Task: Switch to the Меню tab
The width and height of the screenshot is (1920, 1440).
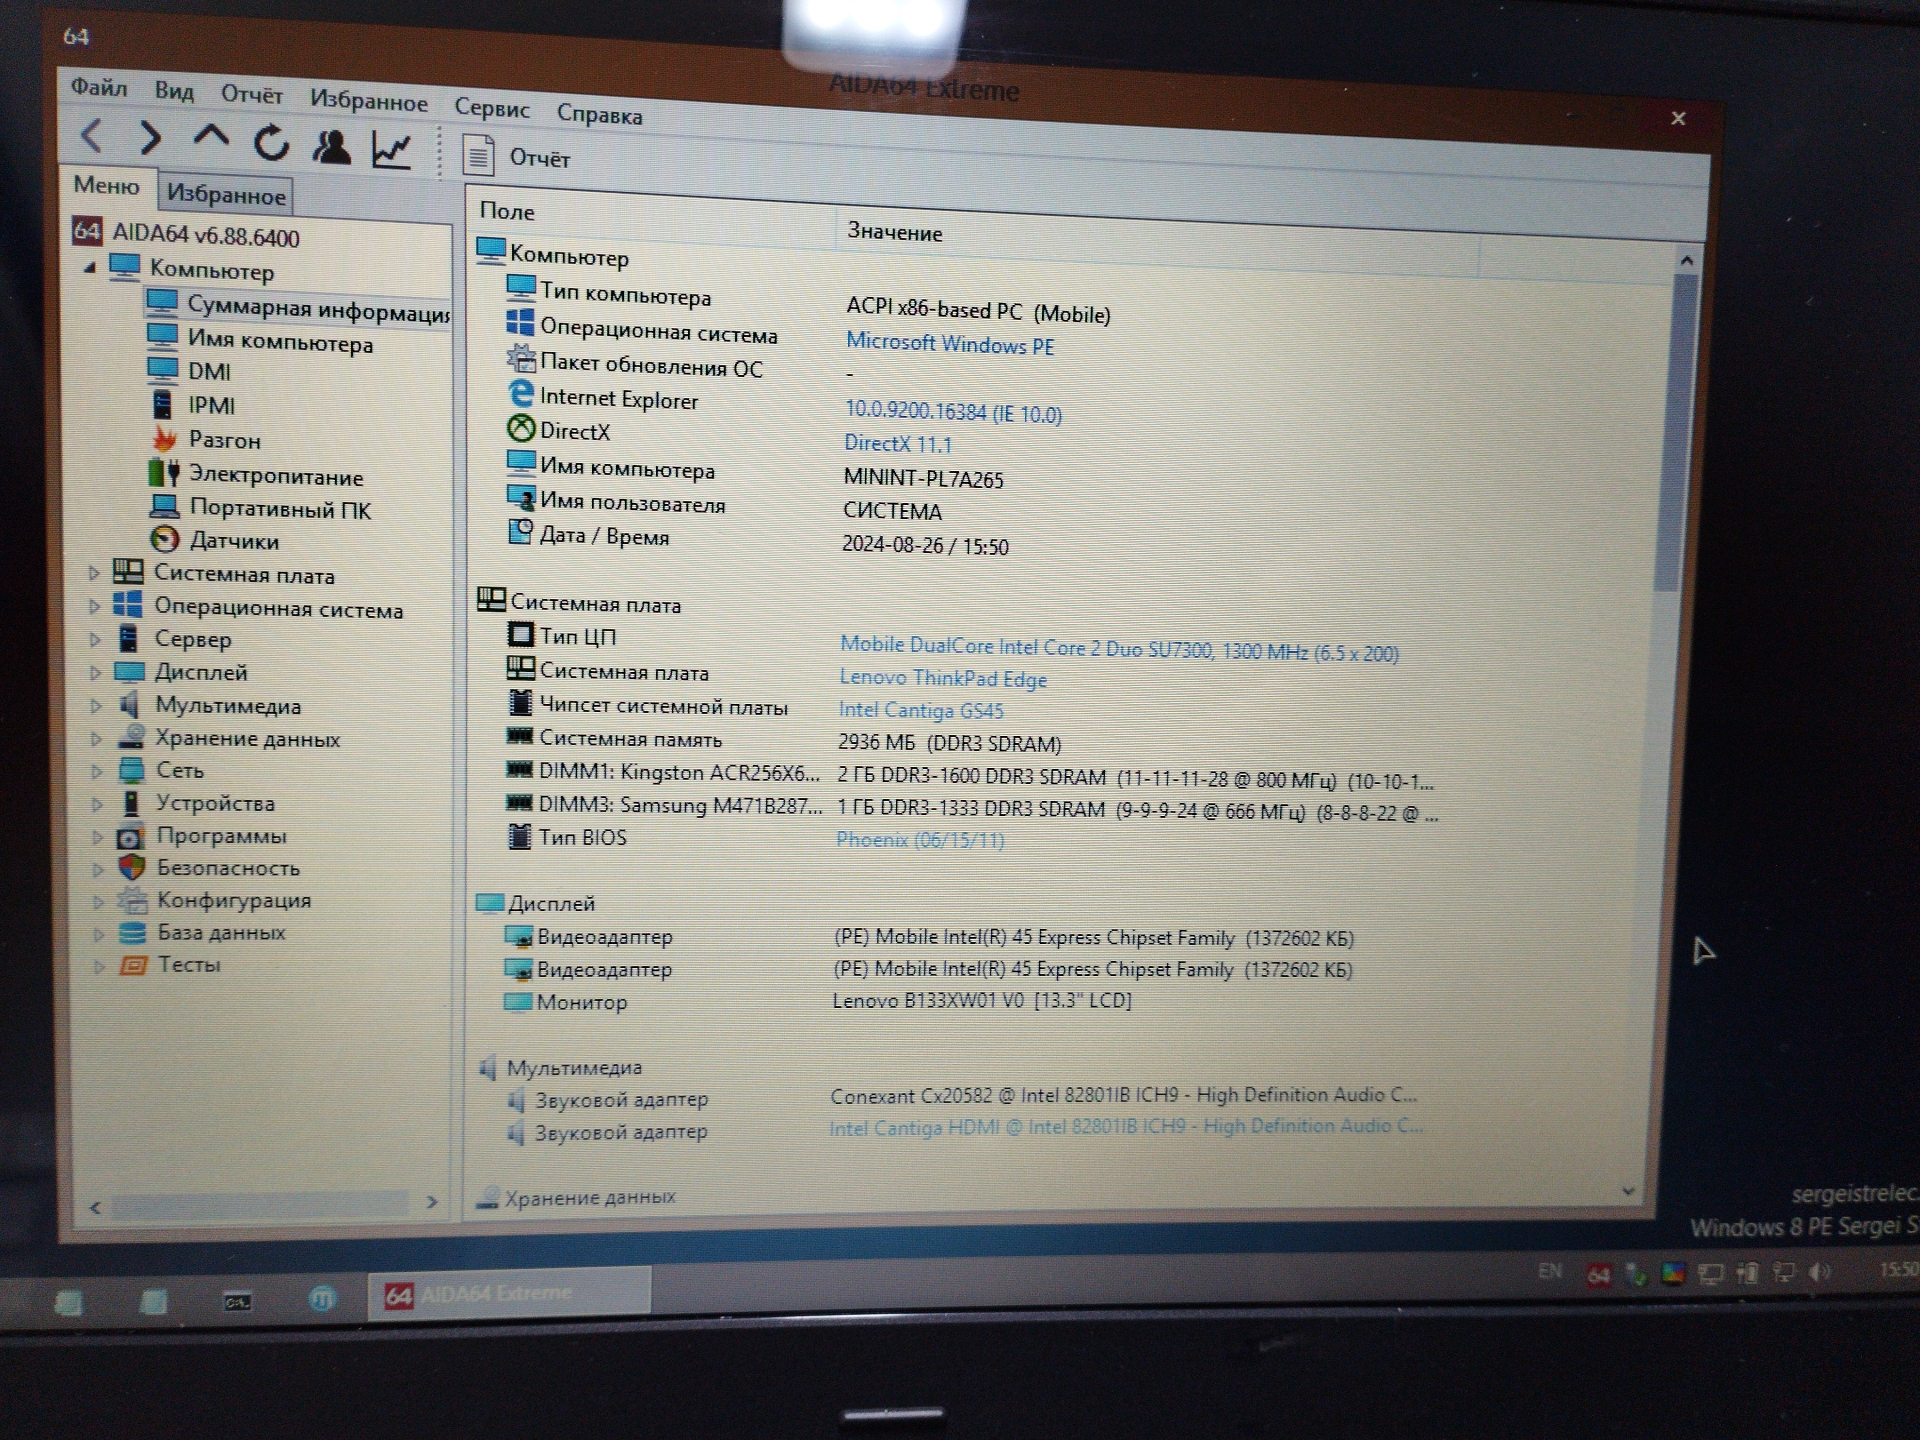Action: 106,185
